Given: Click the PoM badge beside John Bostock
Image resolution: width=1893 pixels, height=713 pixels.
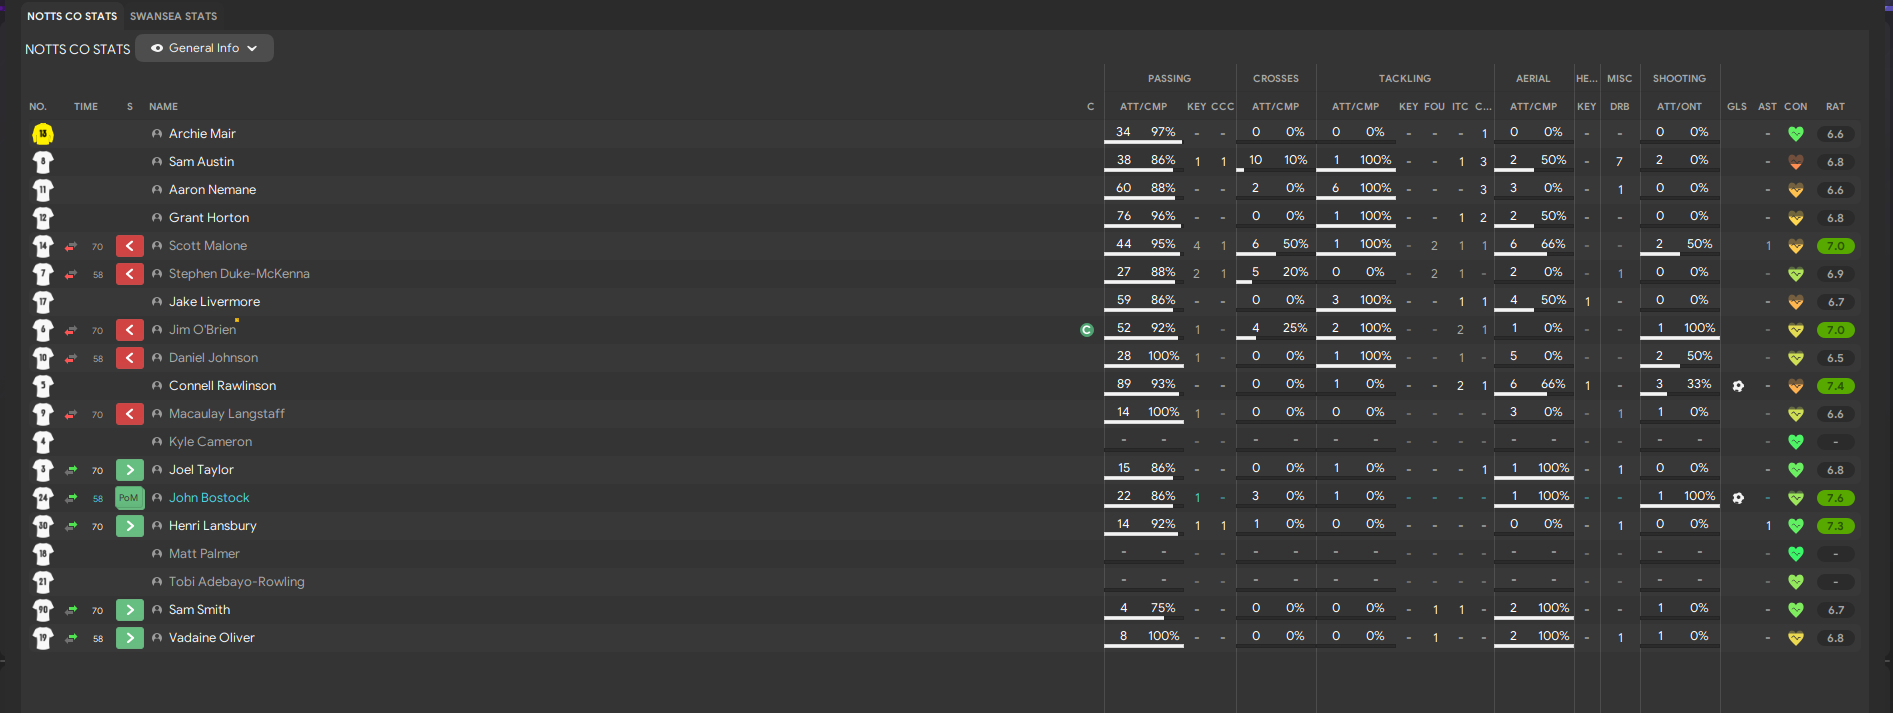Looking at the screenshot, I should click(130, 497).
